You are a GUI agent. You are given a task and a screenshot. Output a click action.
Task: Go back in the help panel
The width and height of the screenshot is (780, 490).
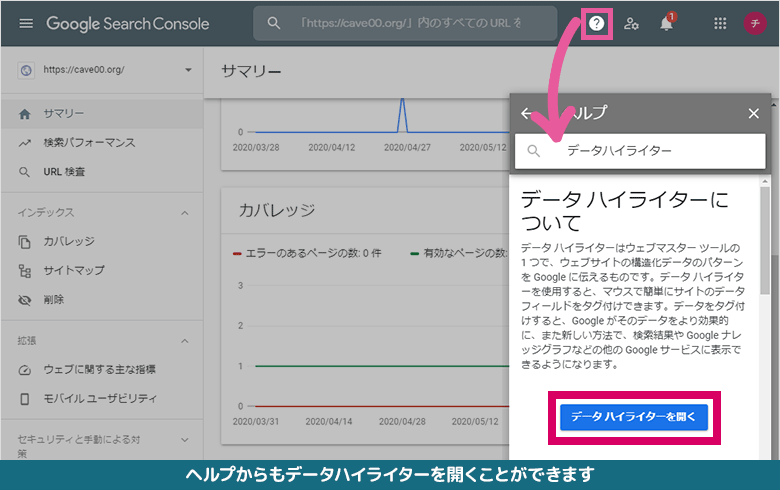coord(527,113)
